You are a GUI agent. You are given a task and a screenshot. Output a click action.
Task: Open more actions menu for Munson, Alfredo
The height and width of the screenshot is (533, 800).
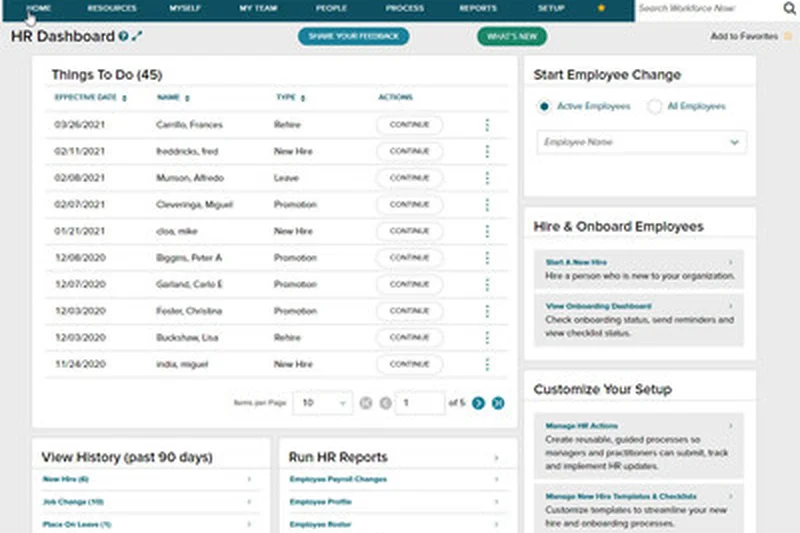[487, 178]
